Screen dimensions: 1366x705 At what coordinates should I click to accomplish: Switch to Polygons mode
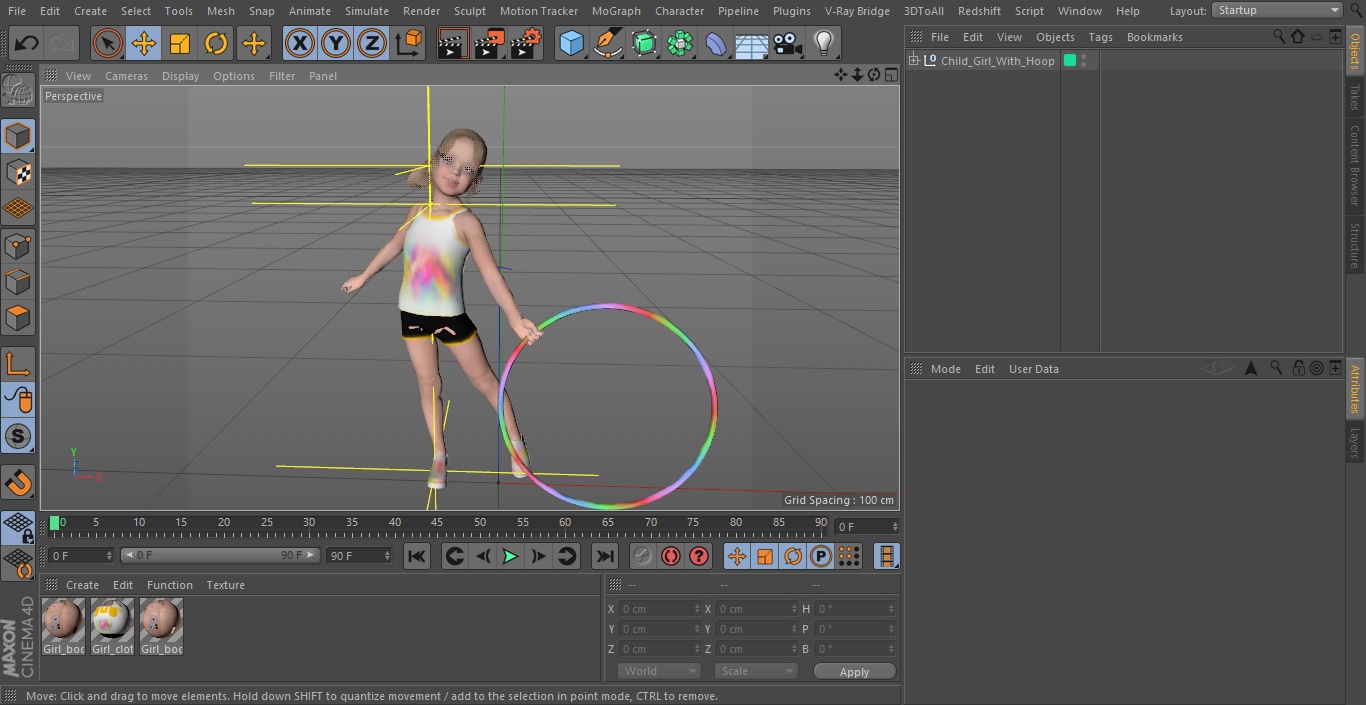18,318
